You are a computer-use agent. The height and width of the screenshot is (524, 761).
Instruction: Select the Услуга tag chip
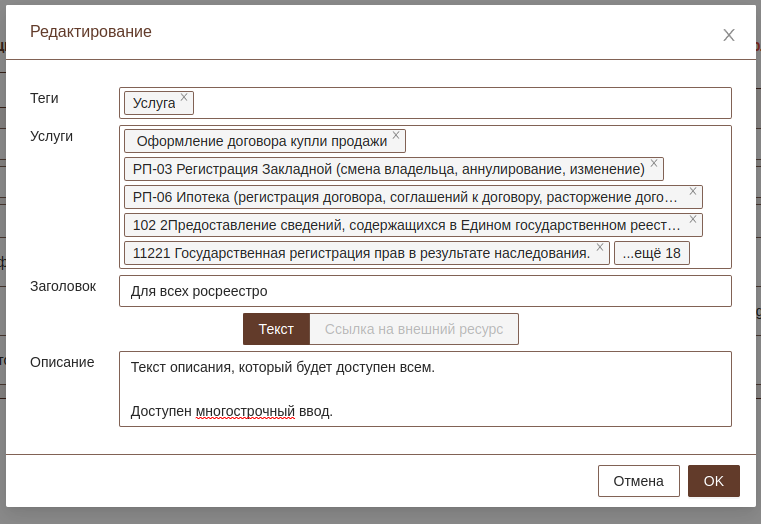pos(153,103)
